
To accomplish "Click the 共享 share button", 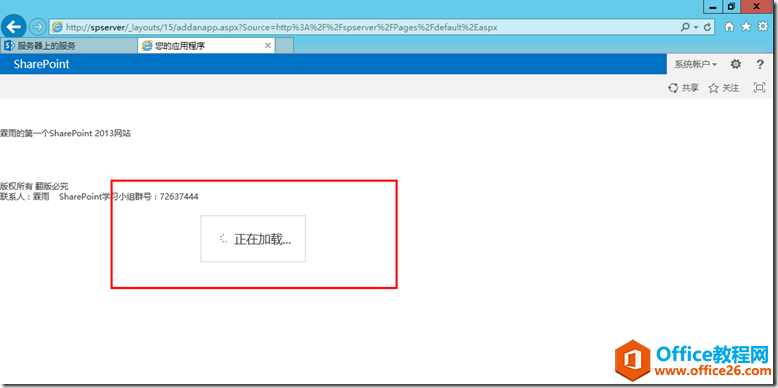I will [x=684, y=88].
